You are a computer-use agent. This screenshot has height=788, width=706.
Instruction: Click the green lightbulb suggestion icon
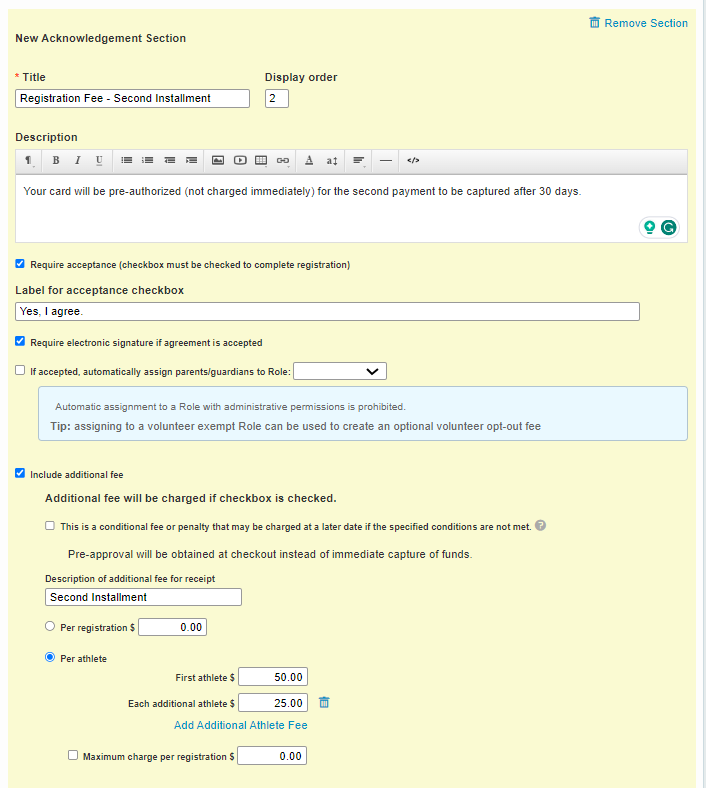[650, 228]
